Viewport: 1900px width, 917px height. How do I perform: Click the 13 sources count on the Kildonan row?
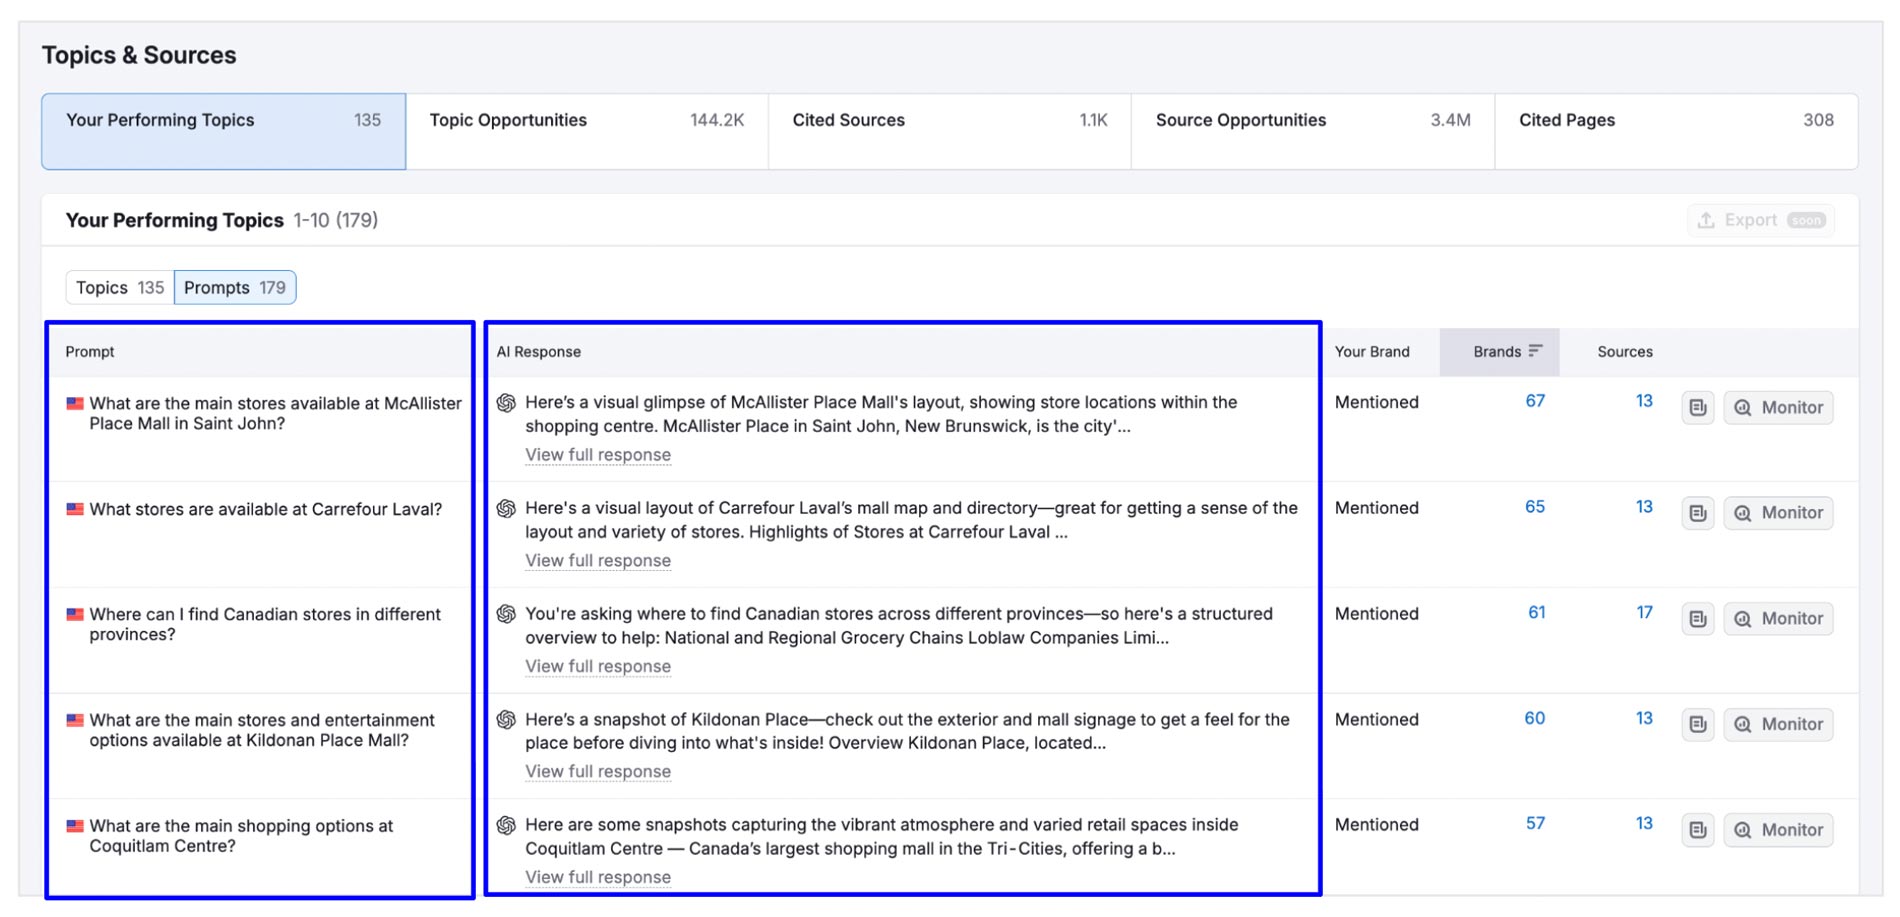(1644, 717)
